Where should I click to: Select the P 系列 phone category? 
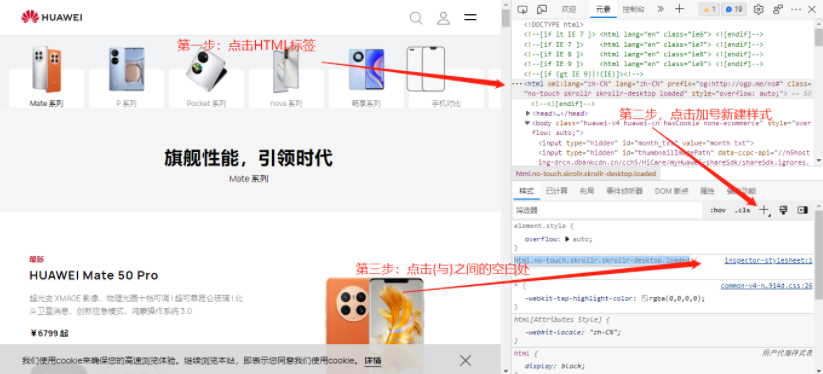coord(126,77)
